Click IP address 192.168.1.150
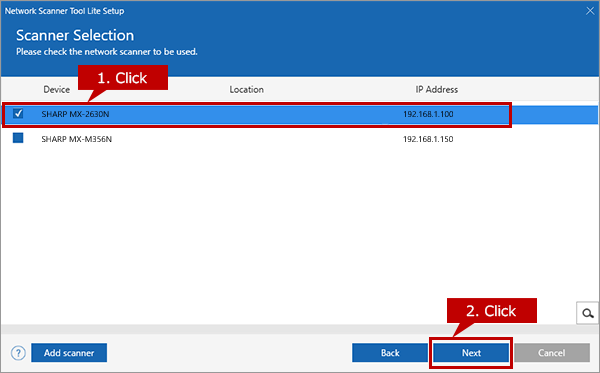The image size is (600, 373). pyautogui.click(x=428, y=139)
